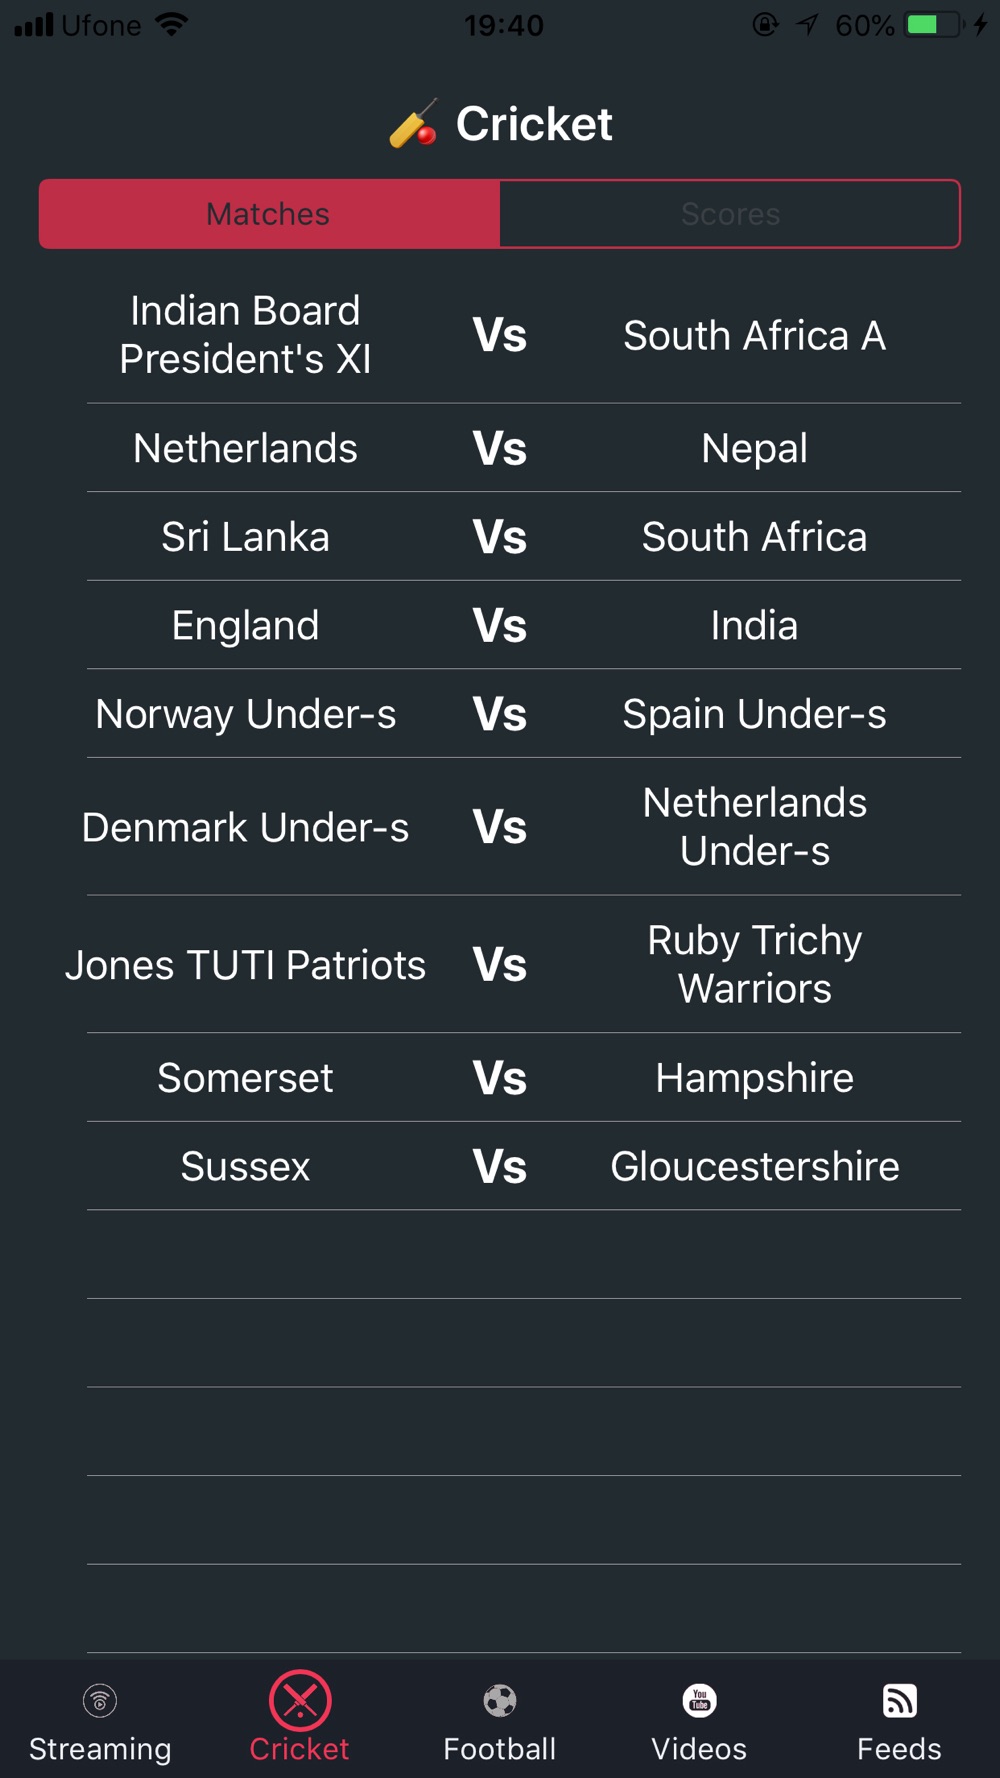
Task: Open Sussex Vs Gloucestershire match
Action: 500,1166
